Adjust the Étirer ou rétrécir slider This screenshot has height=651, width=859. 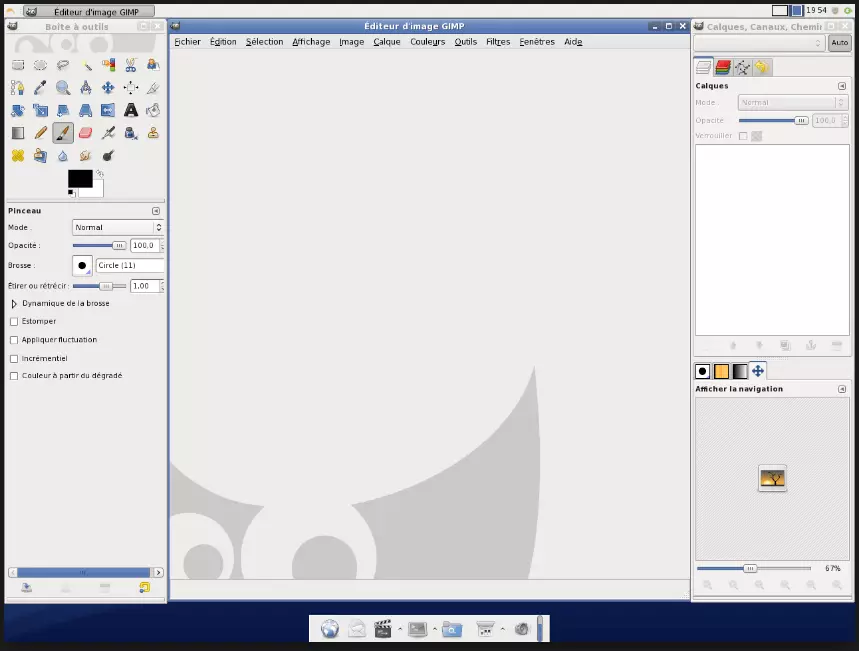pyautogui.click(x=99, y=286)
